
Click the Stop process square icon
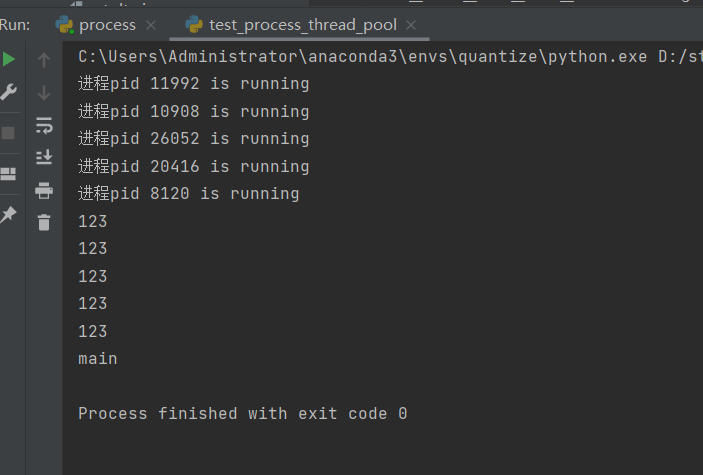[x=8, y=132]
